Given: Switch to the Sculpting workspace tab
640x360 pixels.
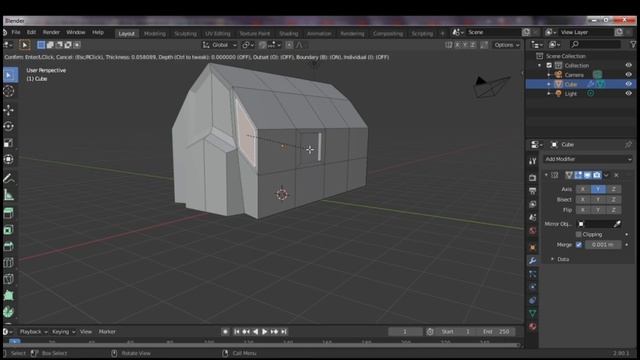Looking at the screenshot, I should tap(185, 33).
